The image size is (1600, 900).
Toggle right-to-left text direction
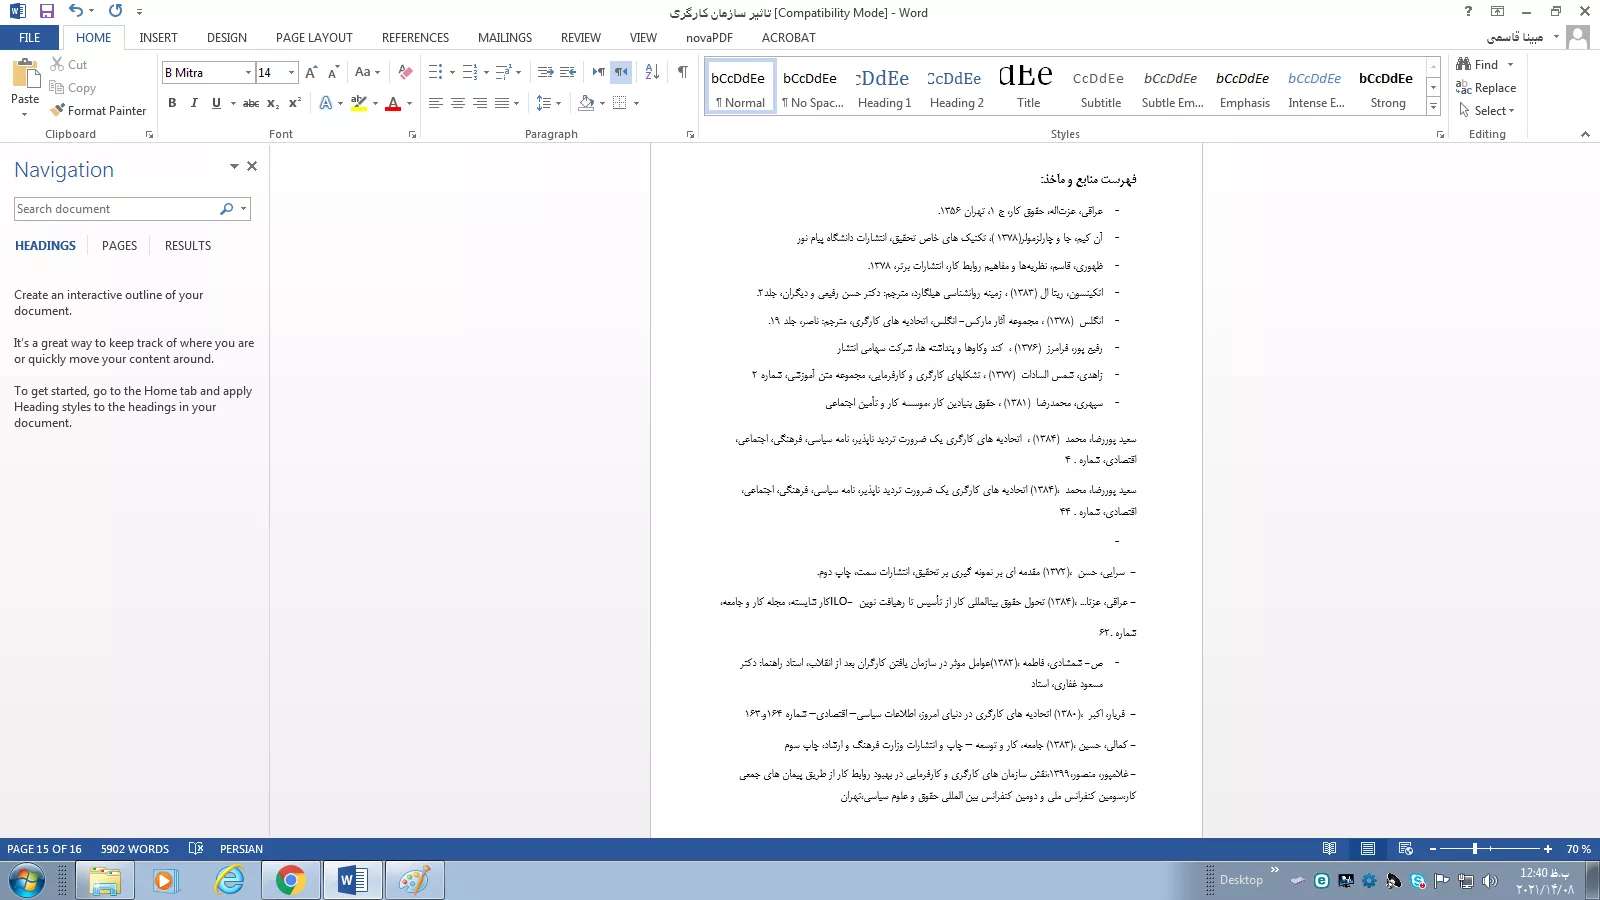[x=621, y=72]
